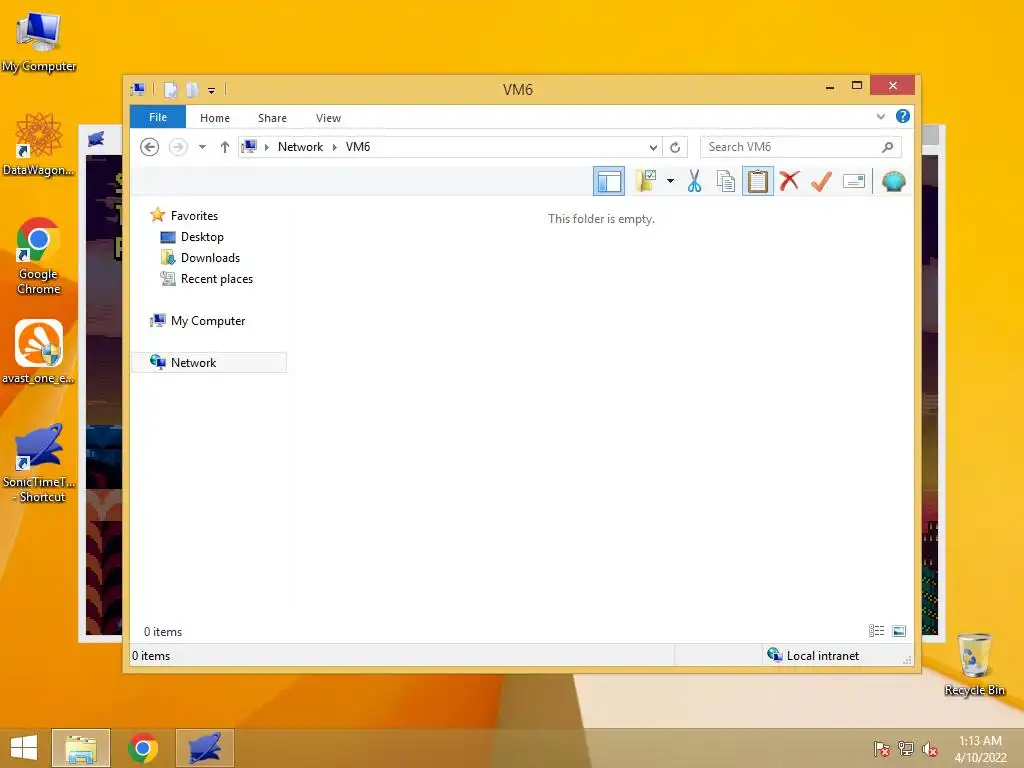
Task: Click the taskbar clock 1:13 AM
Action: click(x=980, y=749)
